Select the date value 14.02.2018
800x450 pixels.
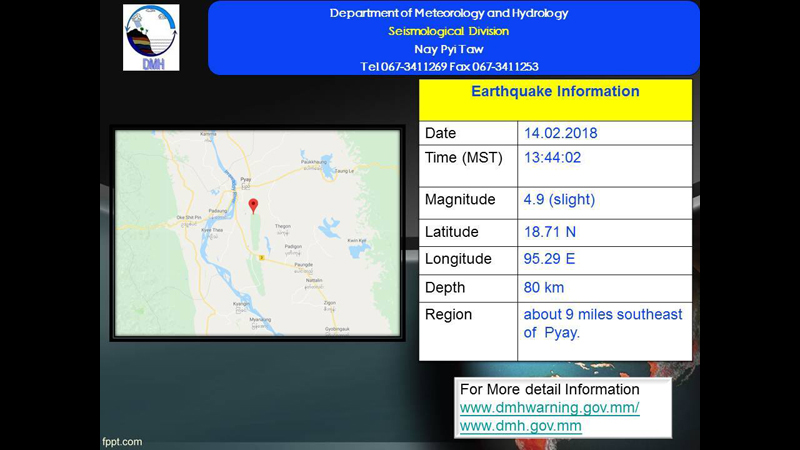[560, 133]
